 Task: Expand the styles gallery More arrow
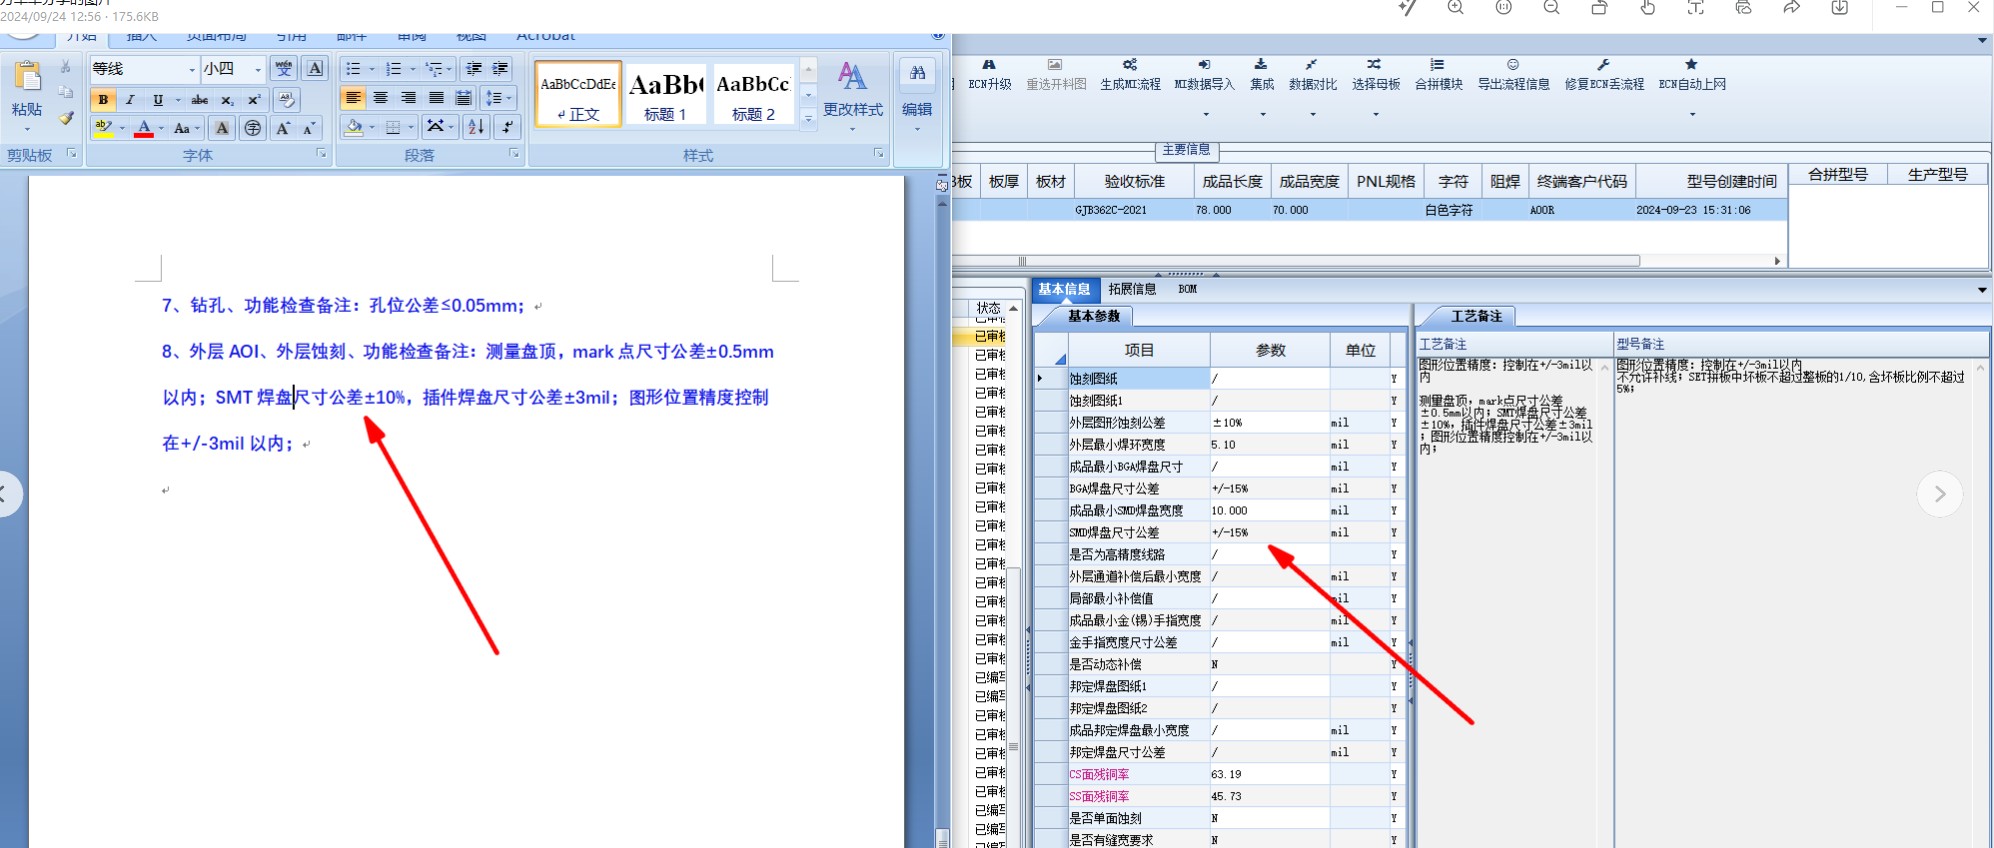pyautogui.click(x=809, y=118)
